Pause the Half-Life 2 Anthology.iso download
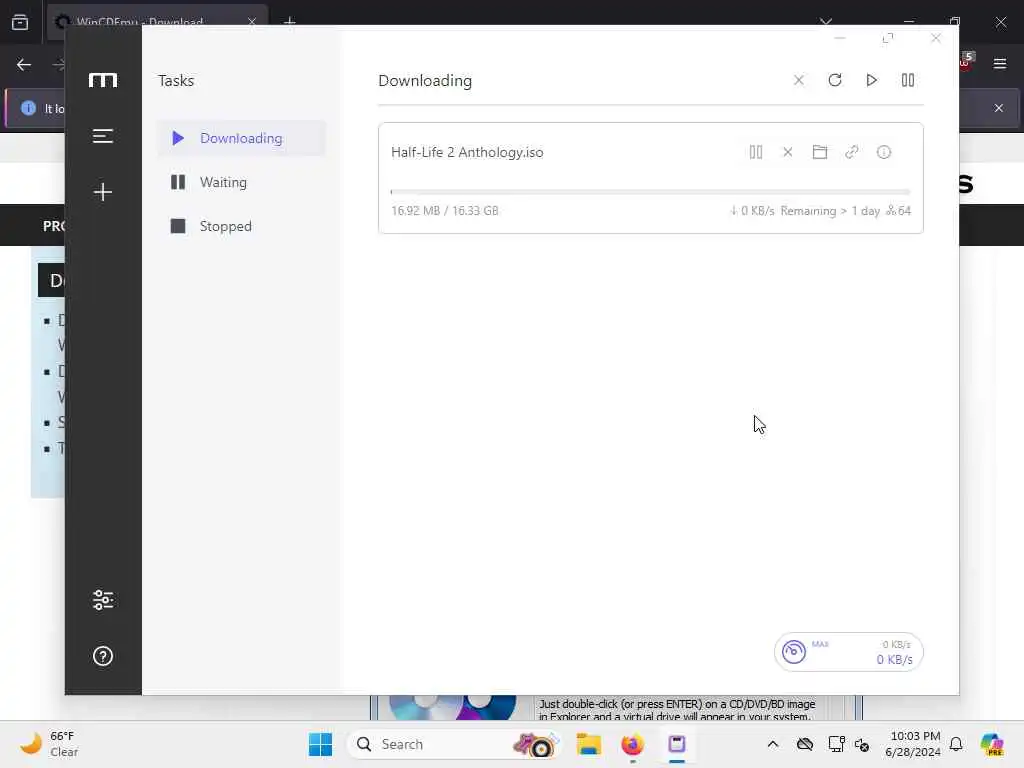Screen dimensions: 1024x768 [756, 152]
